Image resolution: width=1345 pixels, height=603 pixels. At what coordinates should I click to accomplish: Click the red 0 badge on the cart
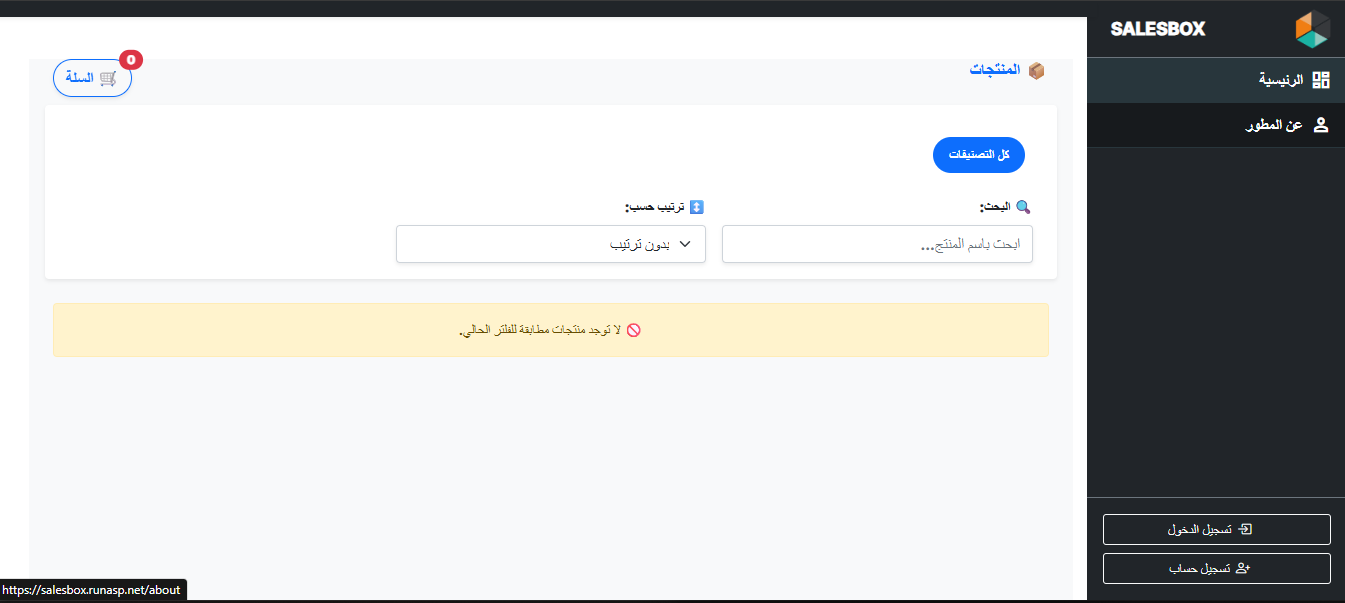[x=131, y=59]
